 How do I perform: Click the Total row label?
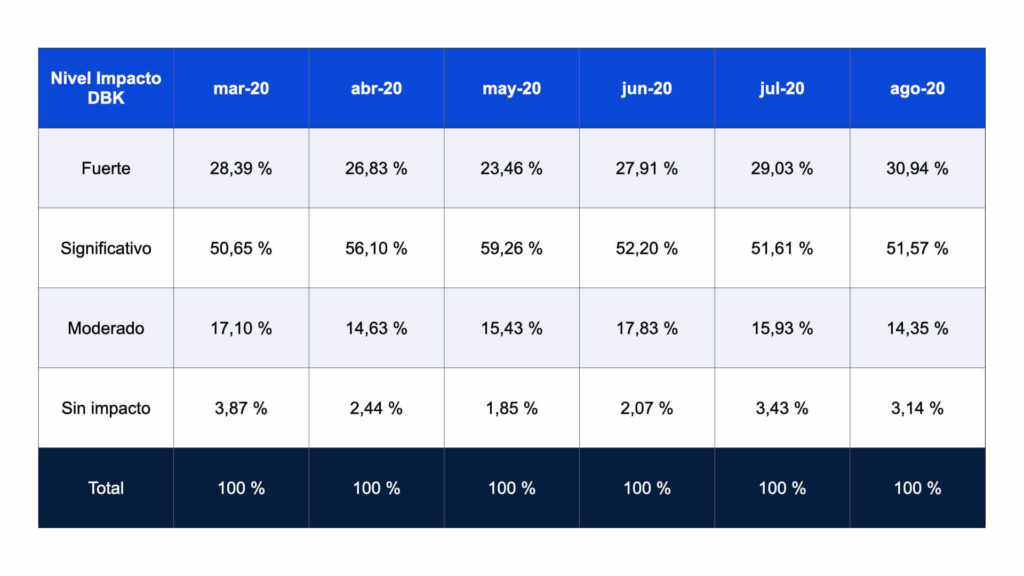[x=106, y=488]
